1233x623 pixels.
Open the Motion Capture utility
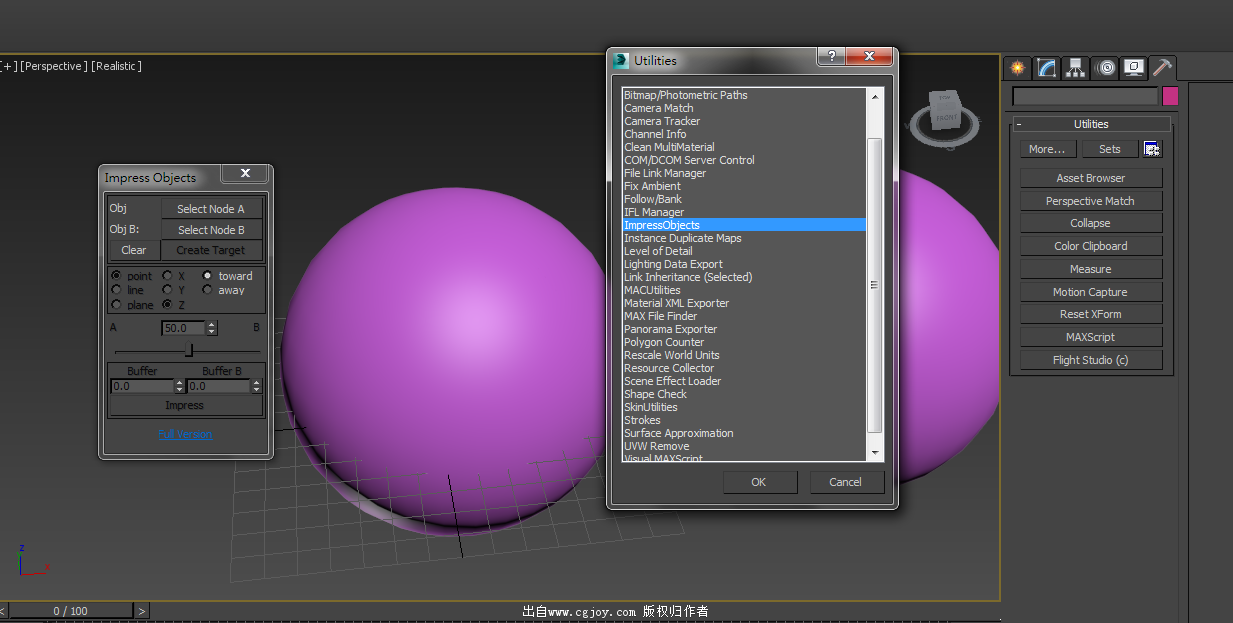[1091, 292]
